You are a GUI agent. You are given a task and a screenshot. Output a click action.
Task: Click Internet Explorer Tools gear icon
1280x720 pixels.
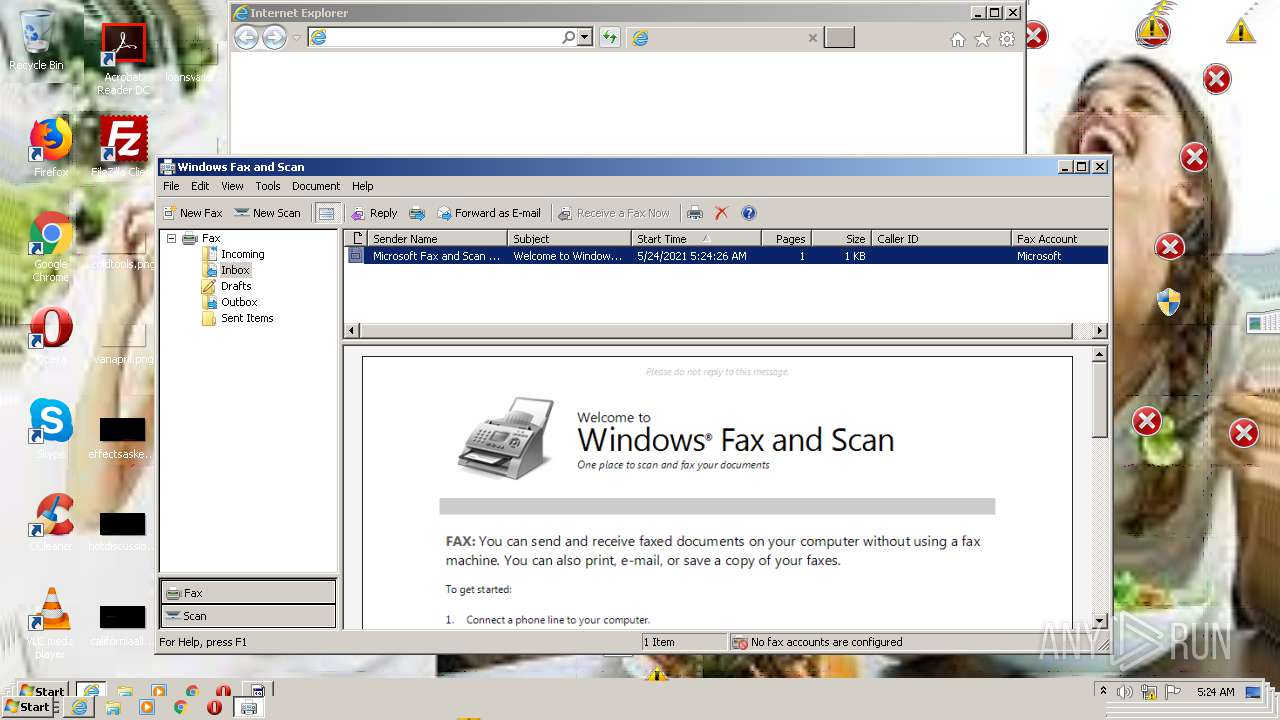[1007, 39]
